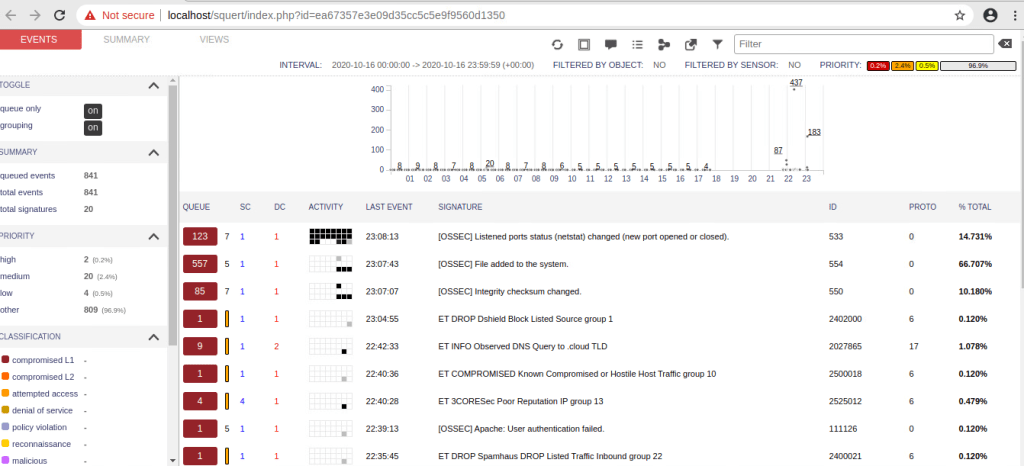Collapse the Toggle section chevron
Viewport: 1024px width, 466px height.
[x=153, y=86]
